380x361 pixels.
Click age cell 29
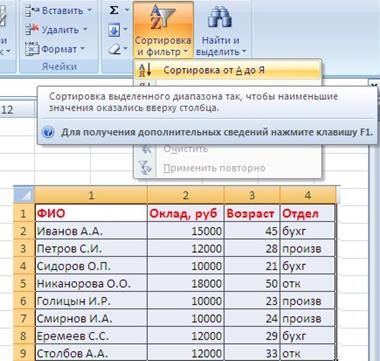[252, 336]
